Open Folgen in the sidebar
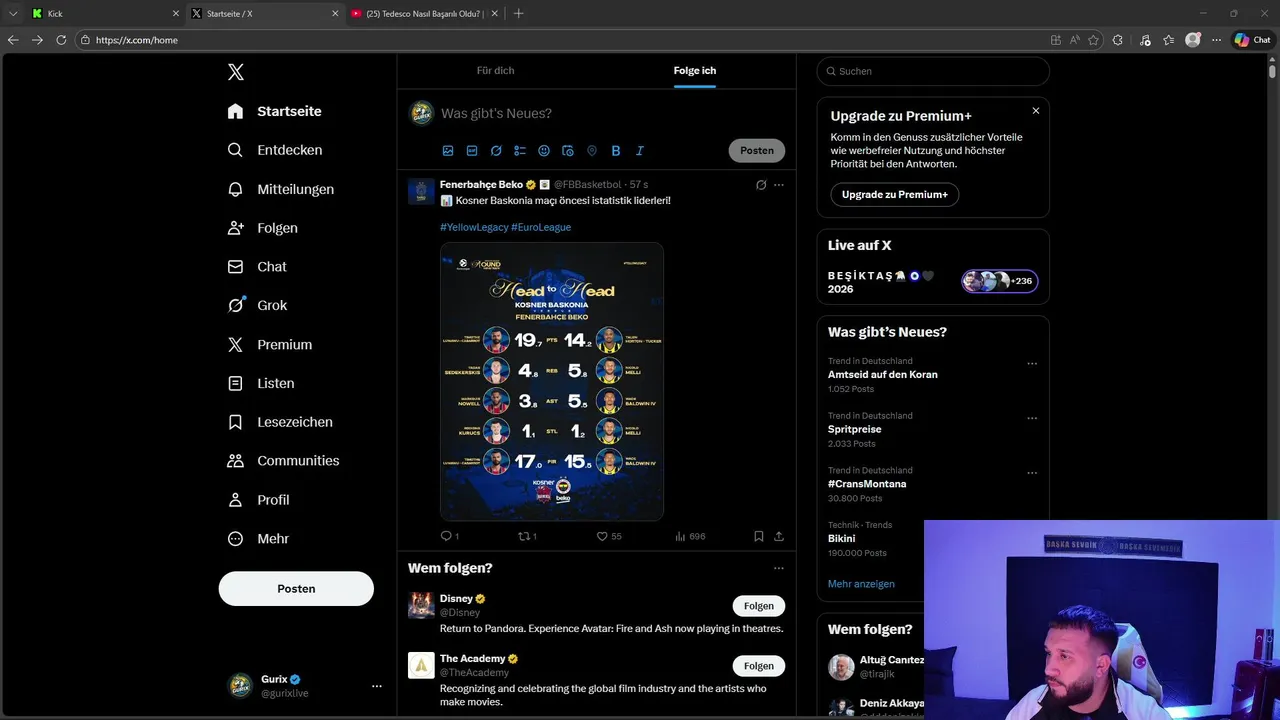 tap(262, 228)
